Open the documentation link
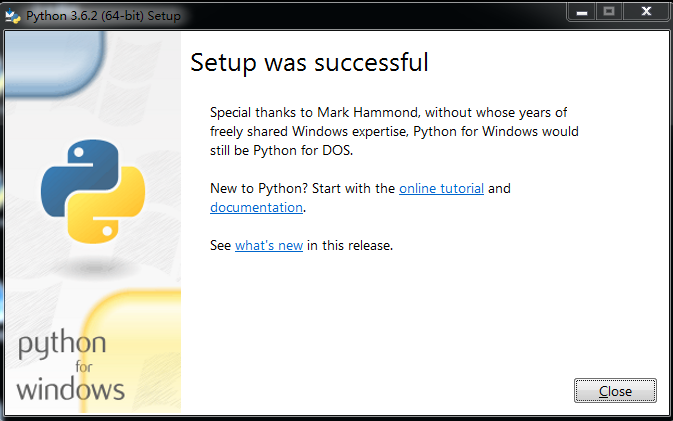 pyautogui.click(x=256, y=207)
